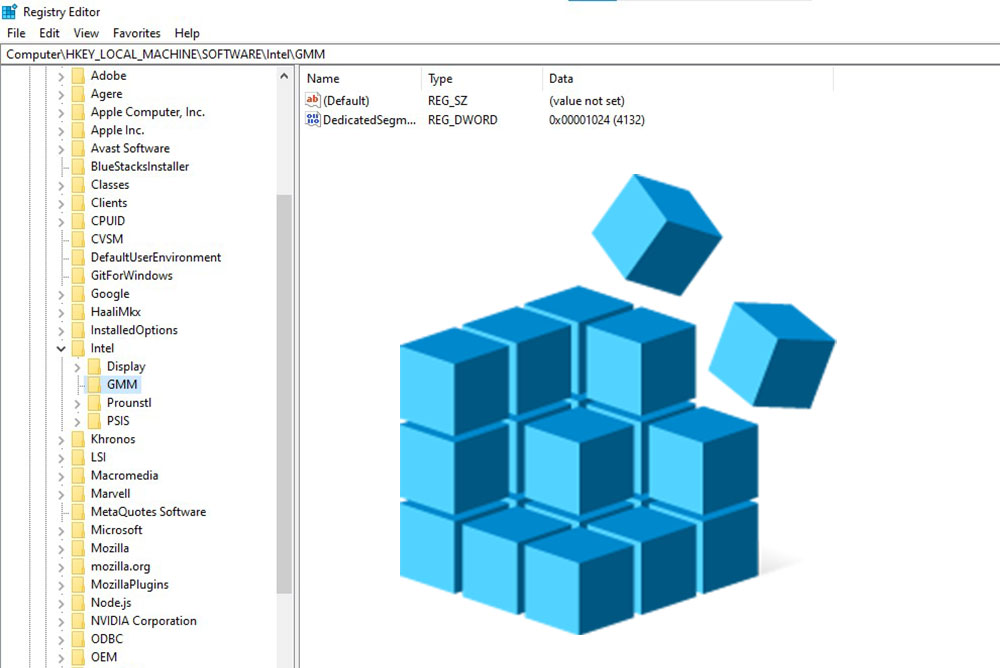Expand the Avast Software key
This screenshot has width=1000, height=668.
tap(61, 148)
